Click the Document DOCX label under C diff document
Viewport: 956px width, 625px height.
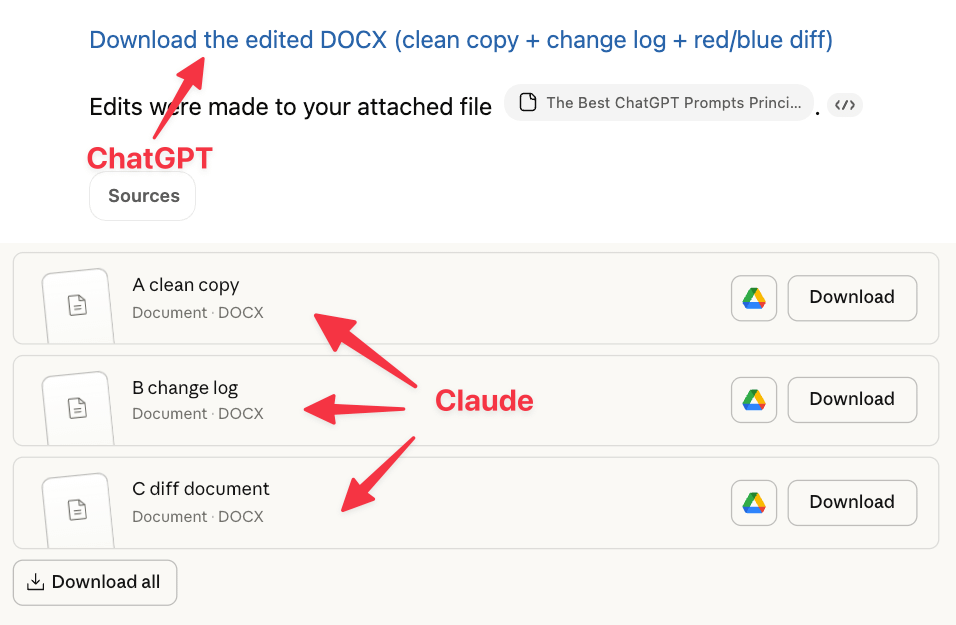coord(198,516)
